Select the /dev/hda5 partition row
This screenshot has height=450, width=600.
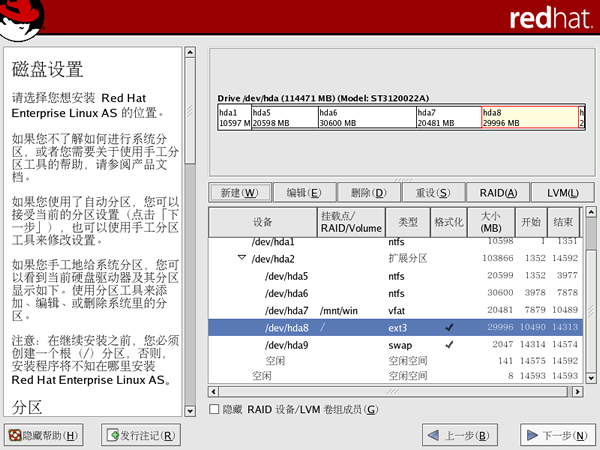[395, 276]
